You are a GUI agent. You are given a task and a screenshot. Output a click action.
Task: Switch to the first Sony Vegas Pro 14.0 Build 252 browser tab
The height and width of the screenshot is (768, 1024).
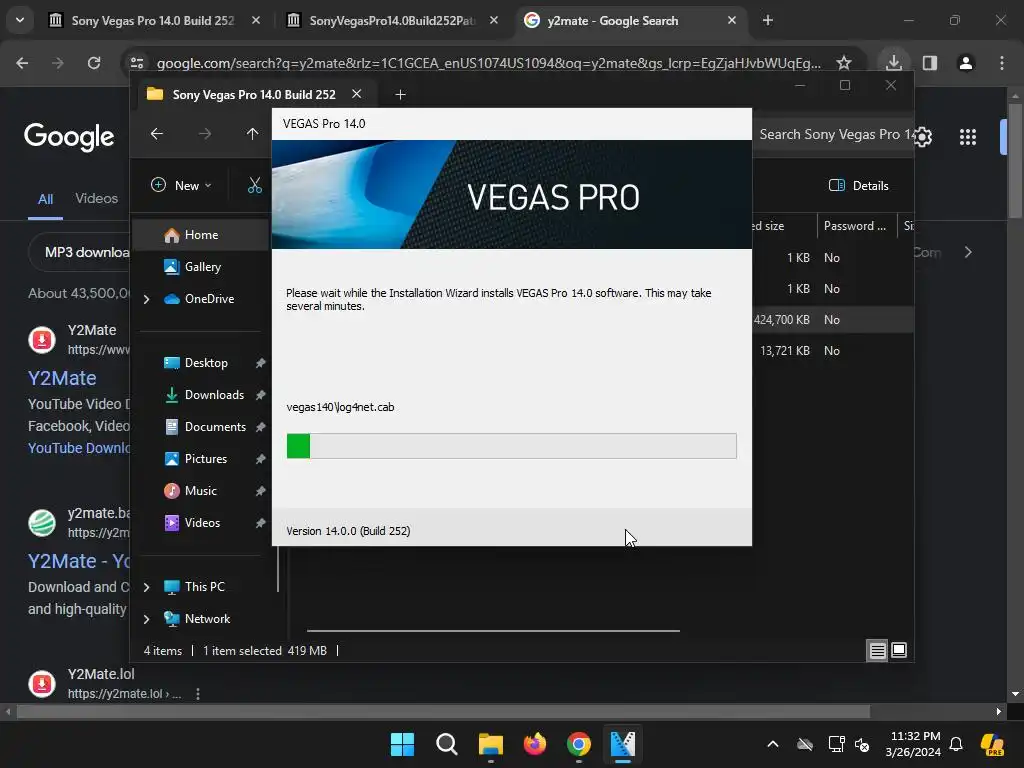[153, 21]
